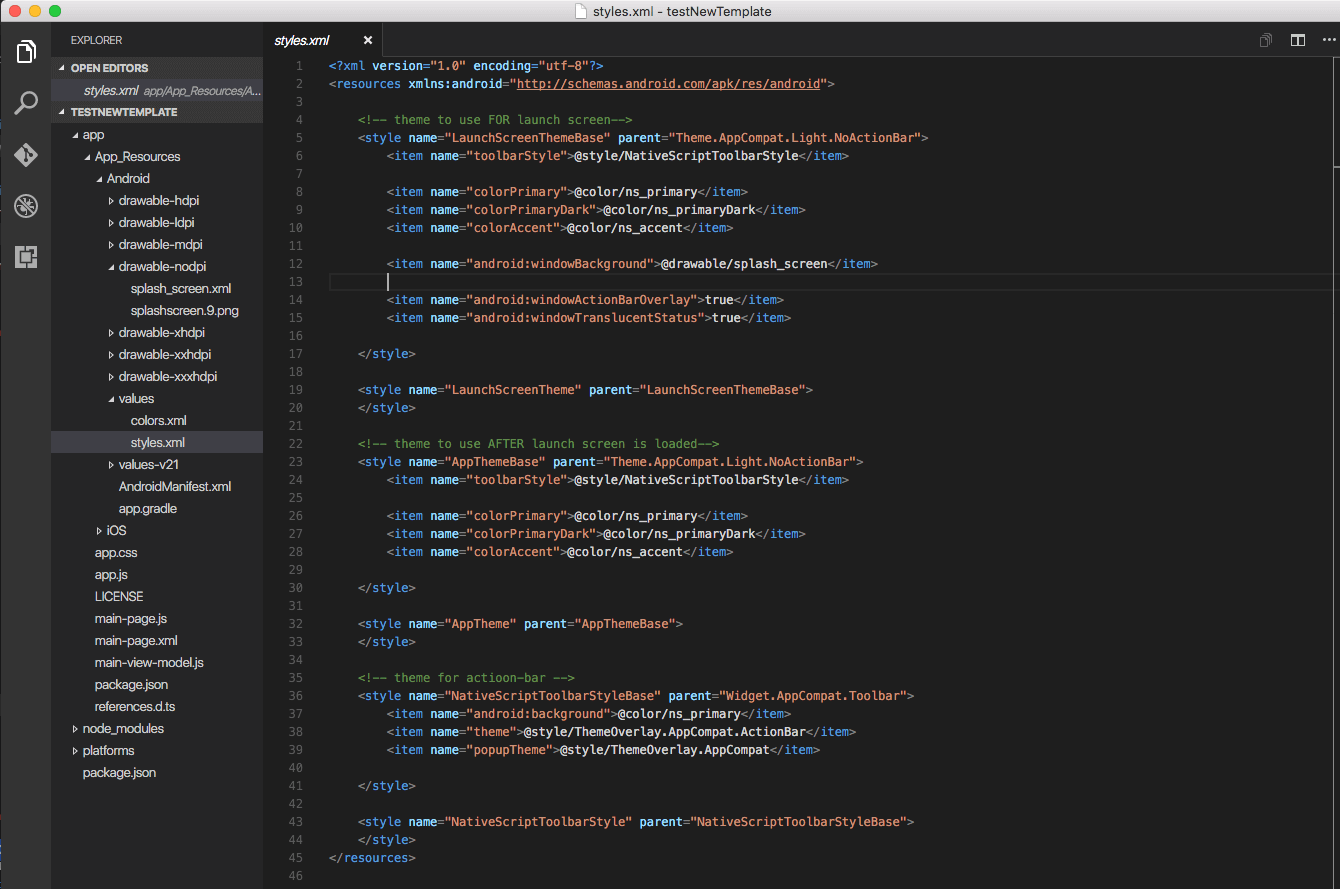Viewport: 1340px width, 889px height.
Task: Collapse the Open Editors section
Action: tap(157, 68)
